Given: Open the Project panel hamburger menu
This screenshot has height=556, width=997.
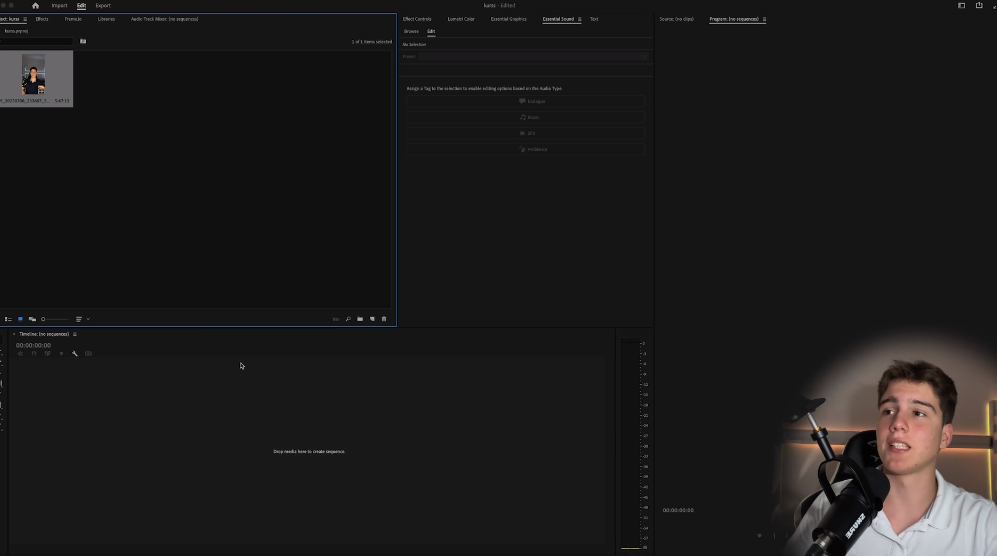Looking at the screenshot, I should click(x=25, y=19).
